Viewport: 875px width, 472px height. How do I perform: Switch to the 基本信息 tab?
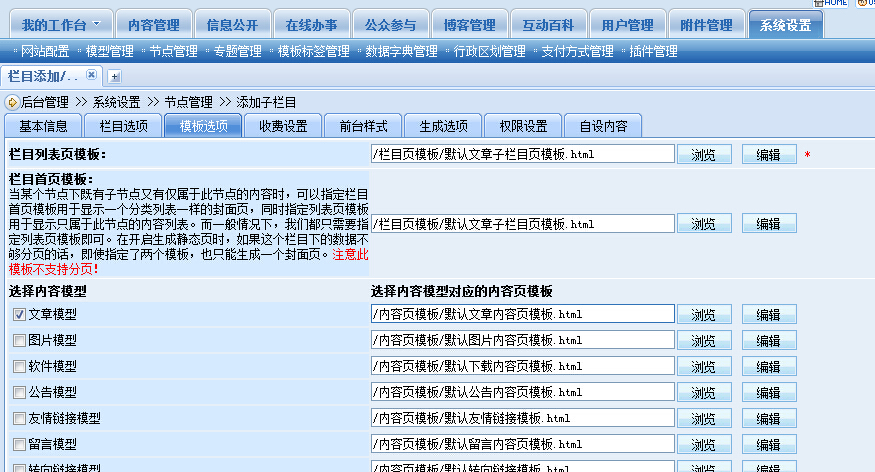tap(44, 126)
